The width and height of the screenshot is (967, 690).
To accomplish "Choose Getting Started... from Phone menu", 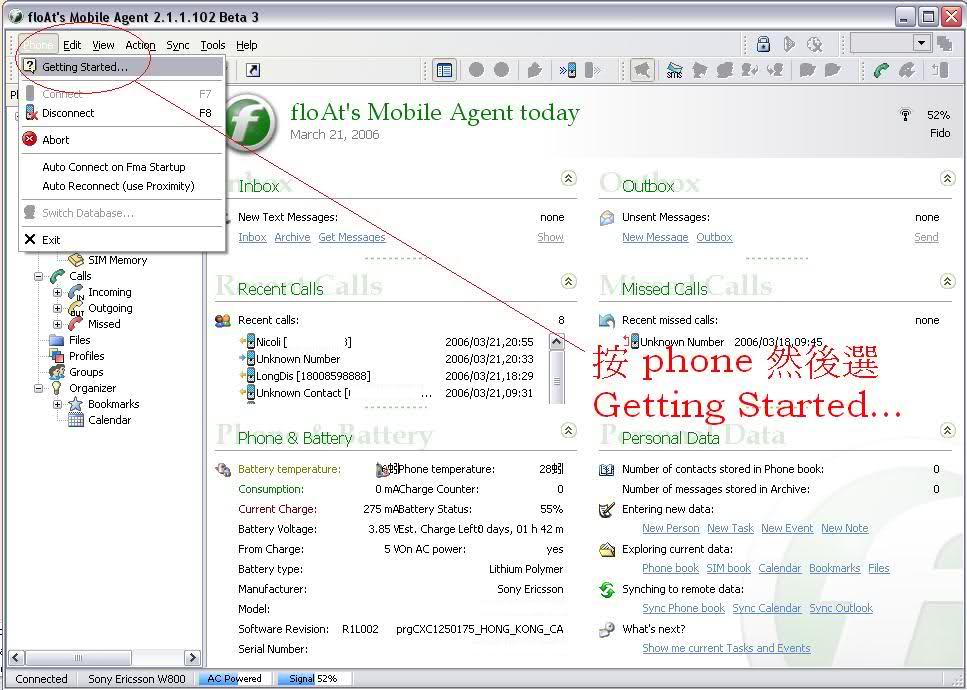I will (121, 67).
